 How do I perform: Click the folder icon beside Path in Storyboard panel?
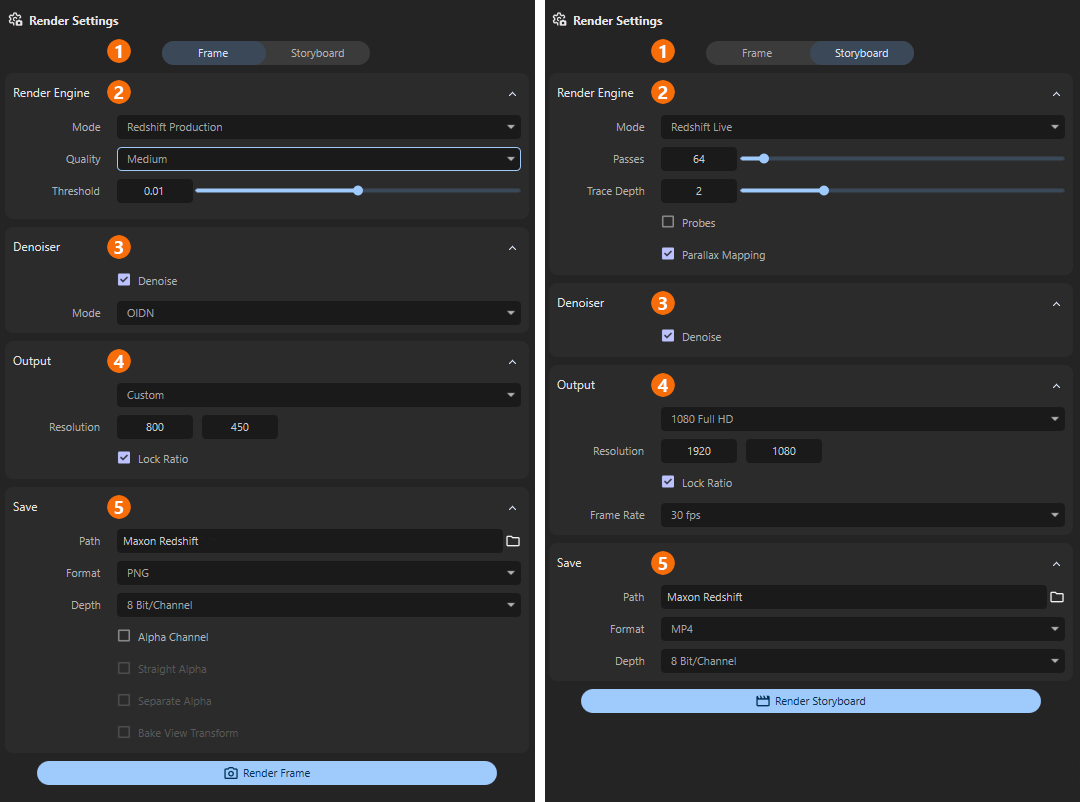tap(1057, 597)
